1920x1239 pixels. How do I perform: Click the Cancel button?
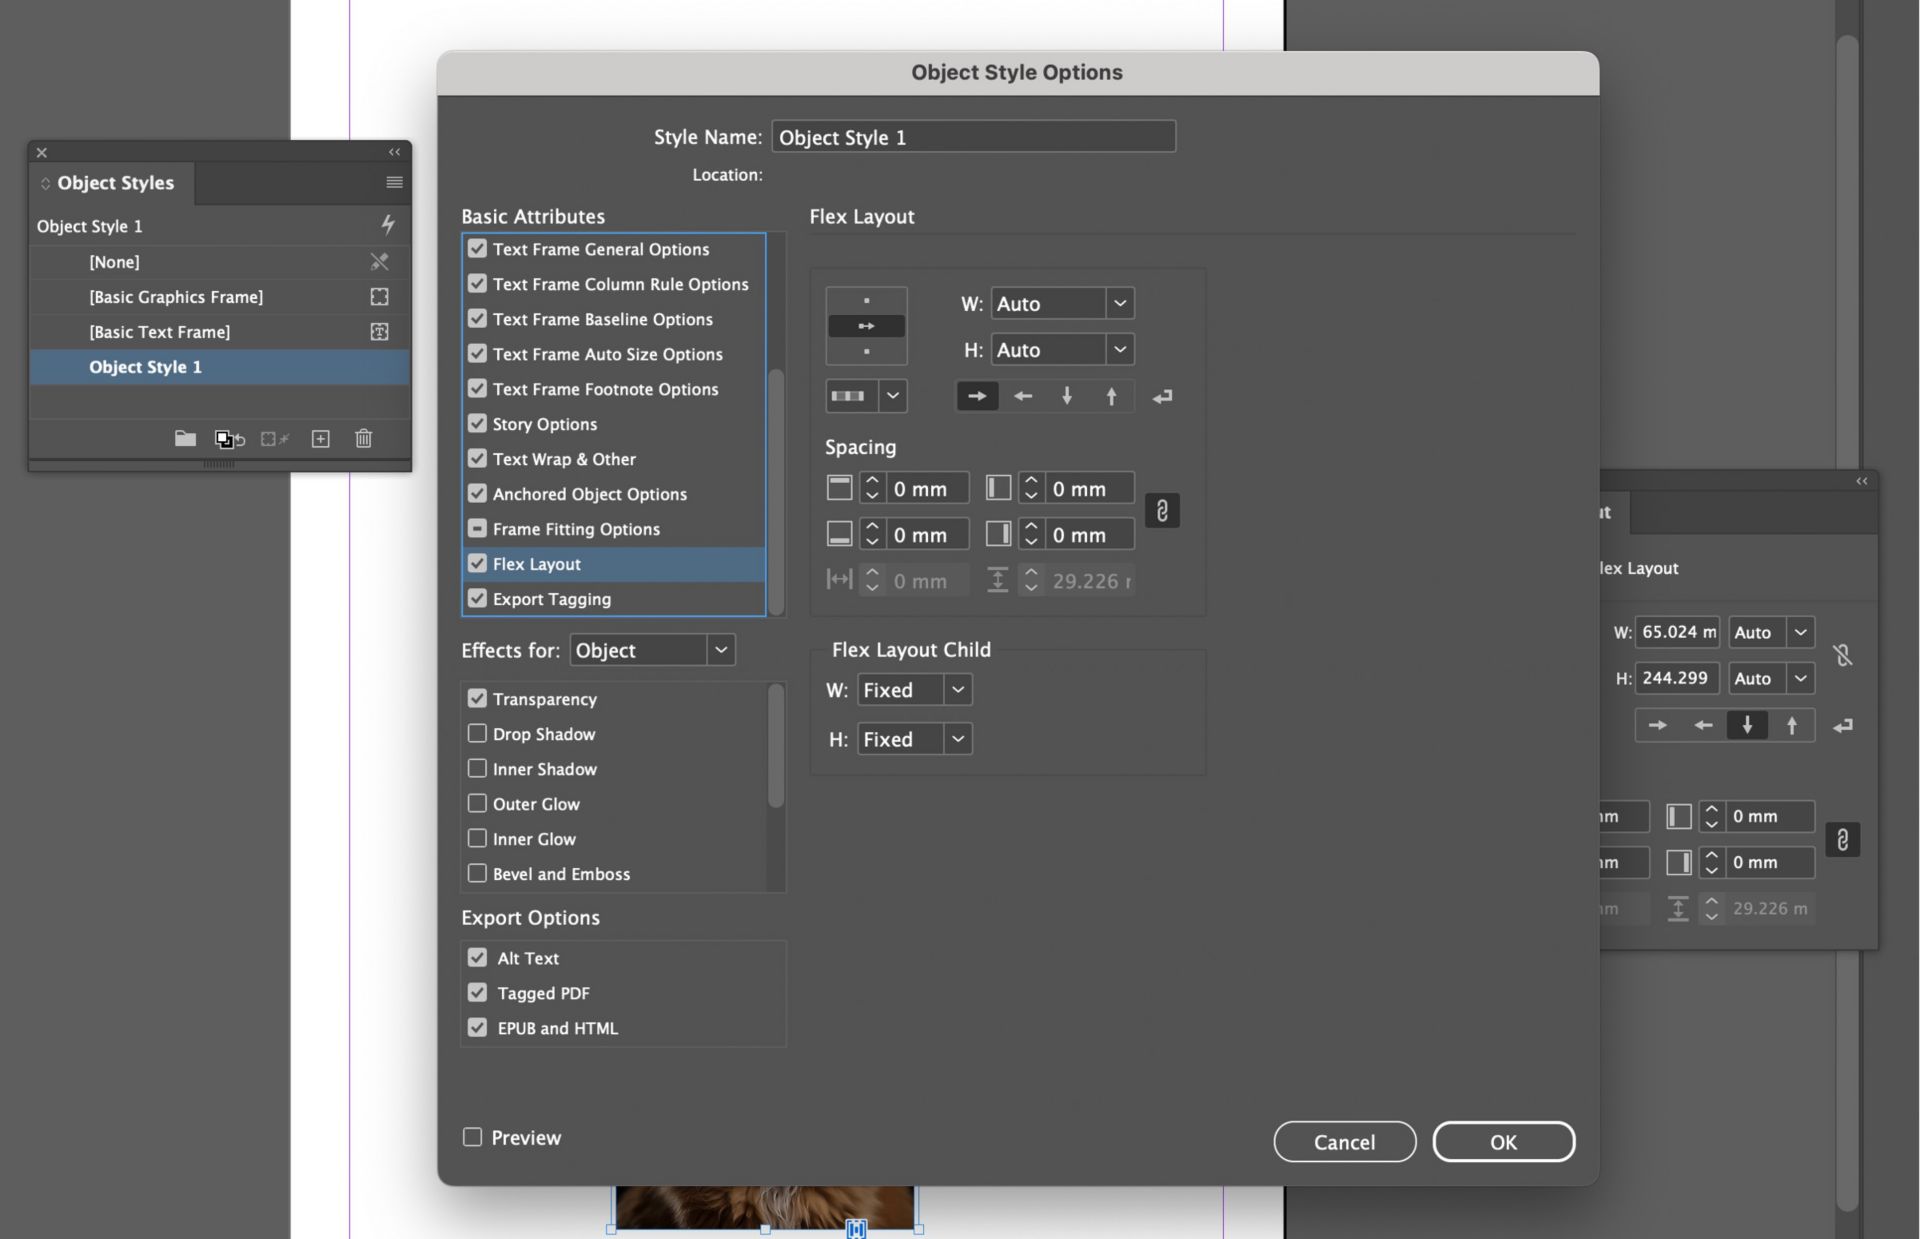click(1344, 1141)
